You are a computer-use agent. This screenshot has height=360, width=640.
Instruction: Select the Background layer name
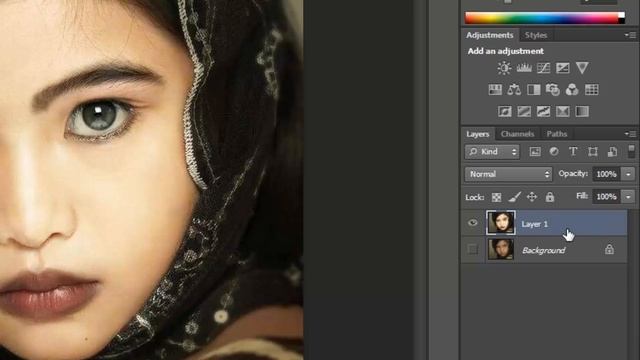tap(544, 250)
